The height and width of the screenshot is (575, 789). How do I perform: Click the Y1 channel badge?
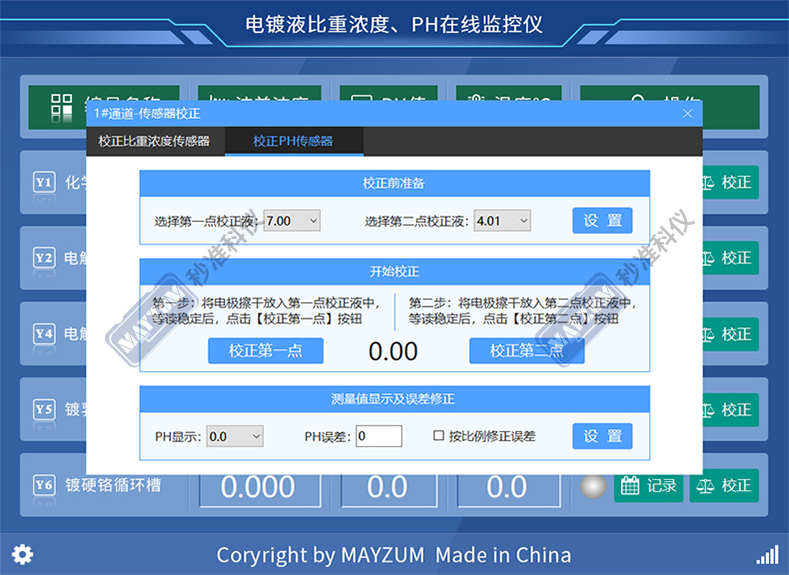click(x=44, y=183)
